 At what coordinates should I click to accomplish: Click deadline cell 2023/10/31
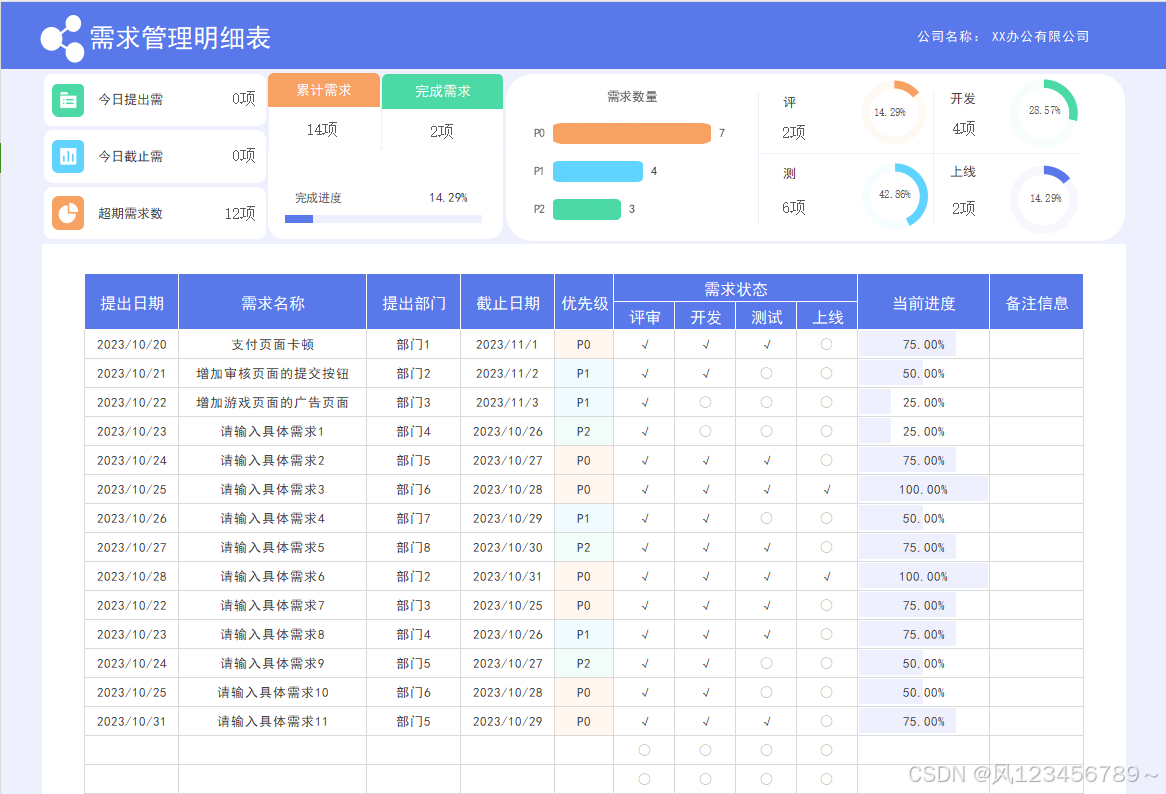click(508, 576)
